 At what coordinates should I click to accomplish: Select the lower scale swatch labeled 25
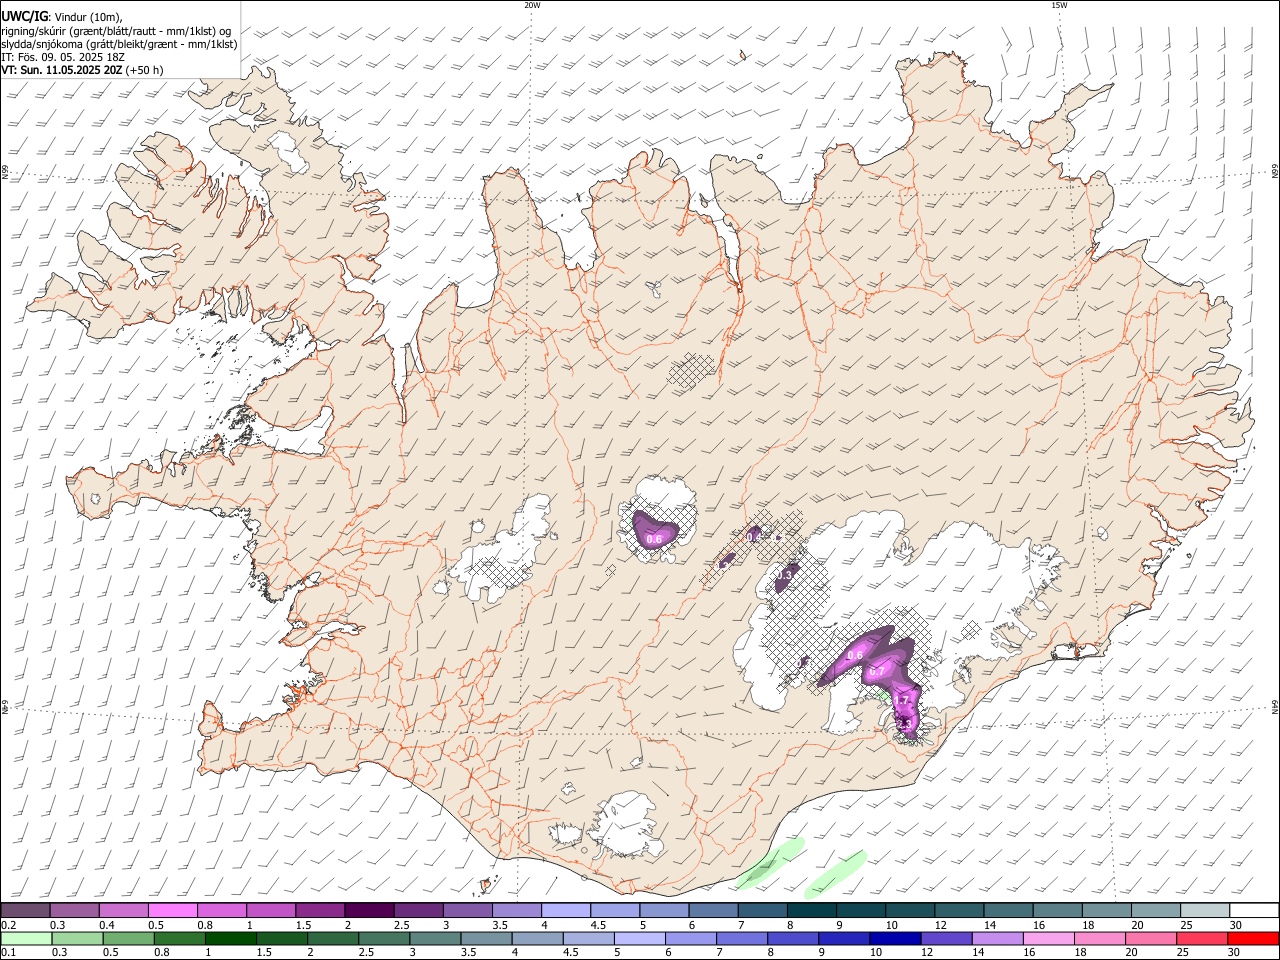click(x=1203, y=938)
